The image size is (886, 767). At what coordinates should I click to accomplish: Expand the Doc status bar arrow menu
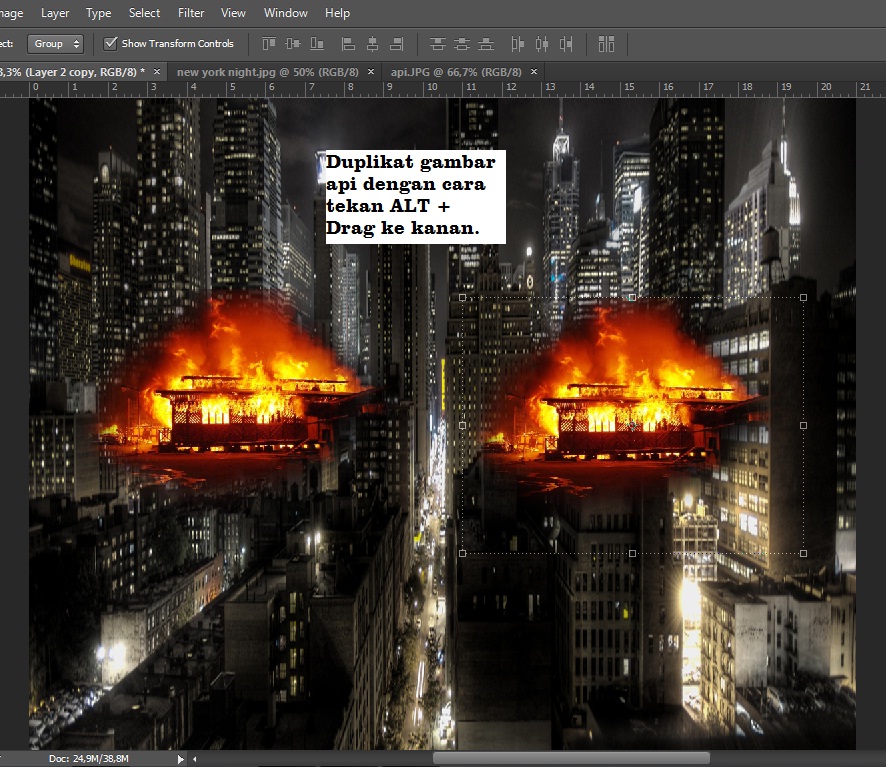pyautogui.click(x=180, y=759)
